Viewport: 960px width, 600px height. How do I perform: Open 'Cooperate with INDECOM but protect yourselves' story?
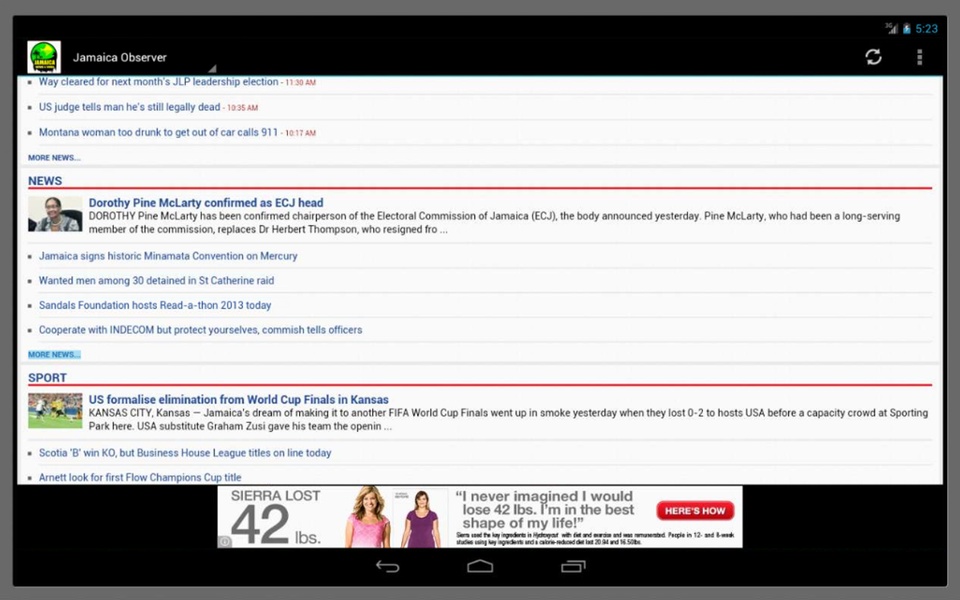pos(201,329)
